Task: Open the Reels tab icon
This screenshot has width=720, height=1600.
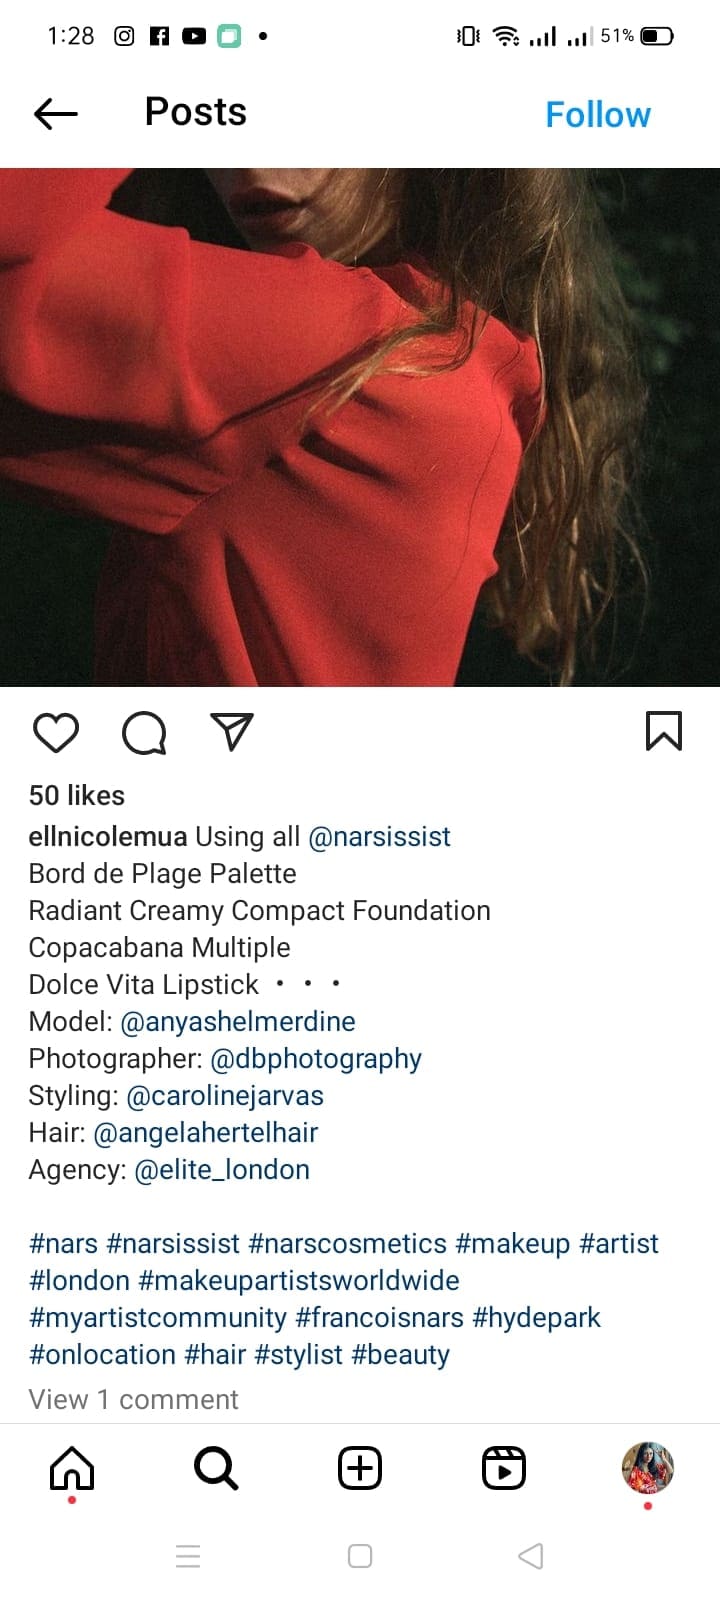Action: coord(504,1468)
